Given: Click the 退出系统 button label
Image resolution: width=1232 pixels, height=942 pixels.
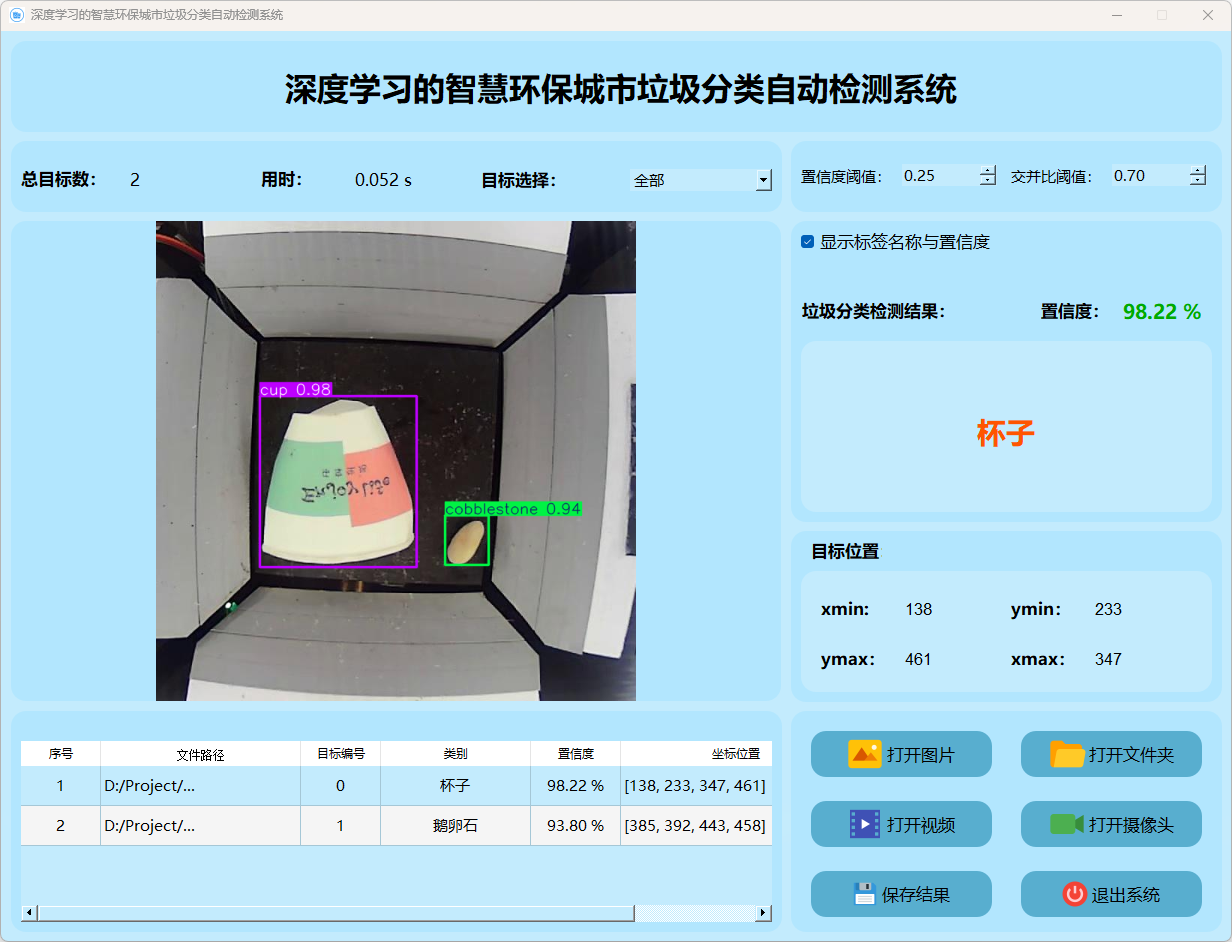Looking at the screenshot, I should pyautogui.click(x=1126, y=895).
